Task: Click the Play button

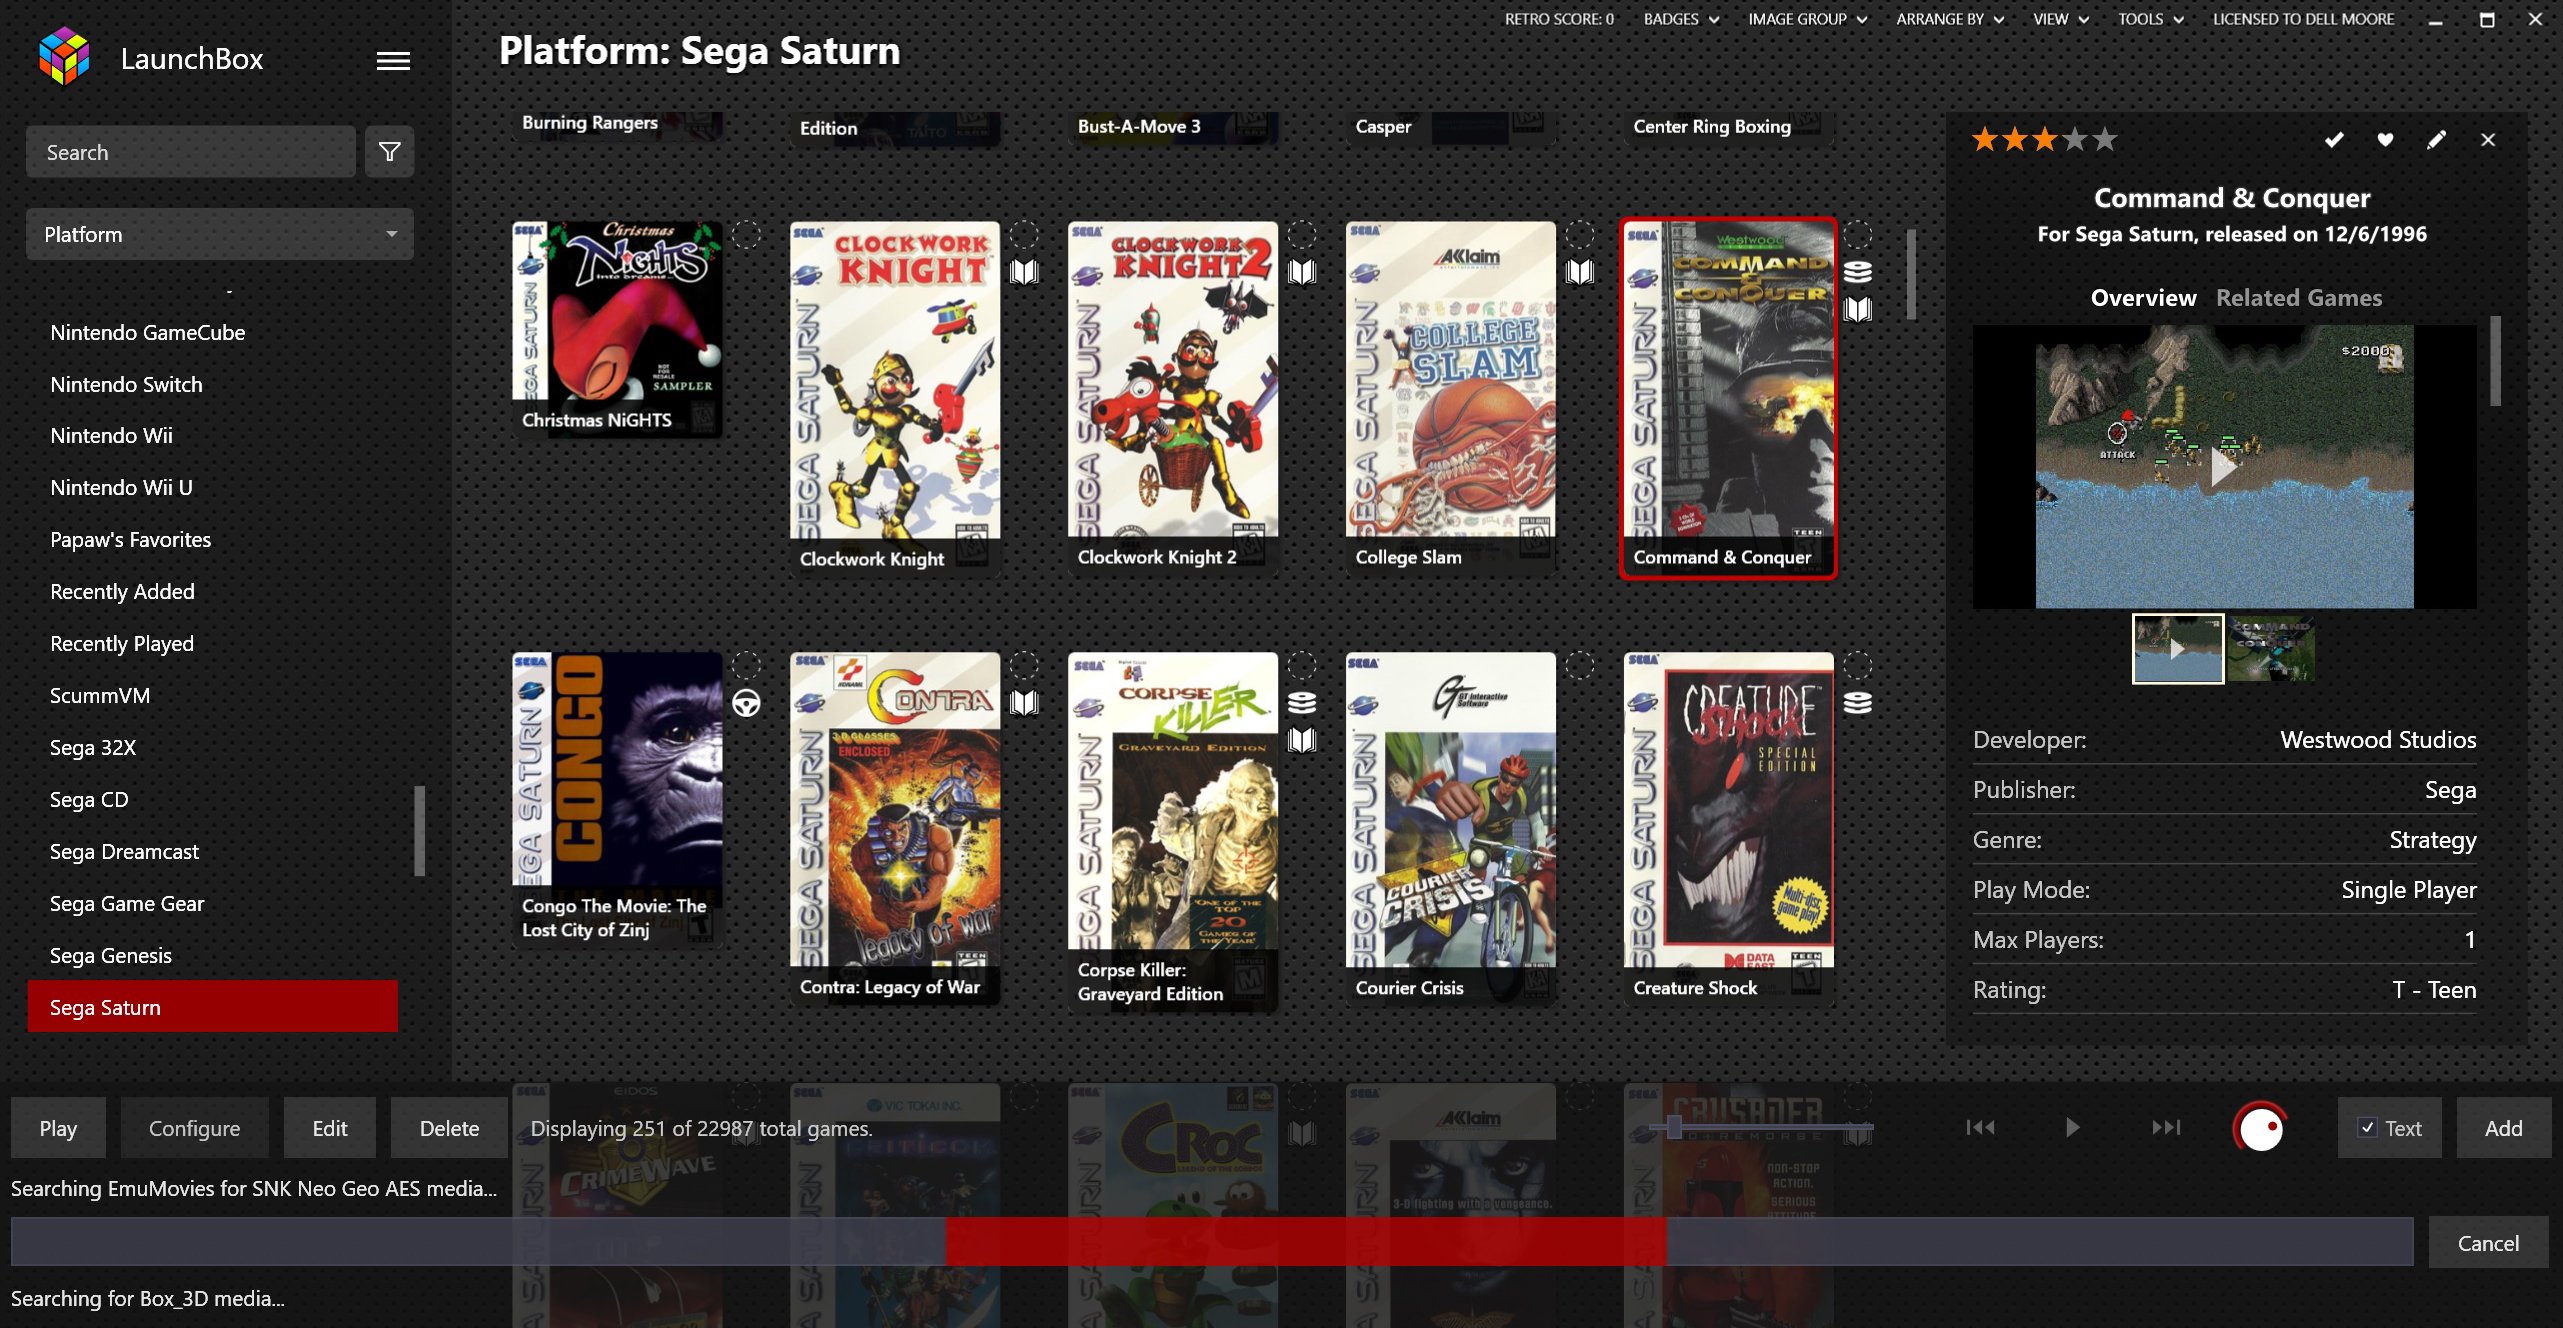Action: (x=58, y=1128)
